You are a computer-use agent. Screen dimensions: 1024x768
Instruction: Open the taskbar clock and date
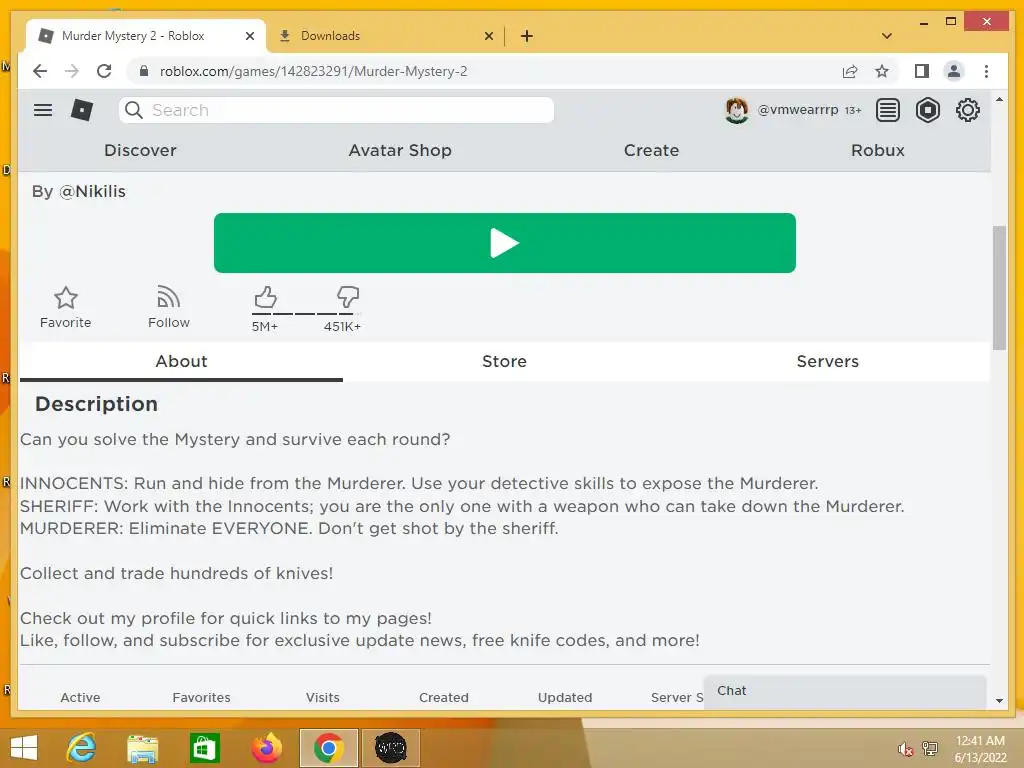click(980, 749)
